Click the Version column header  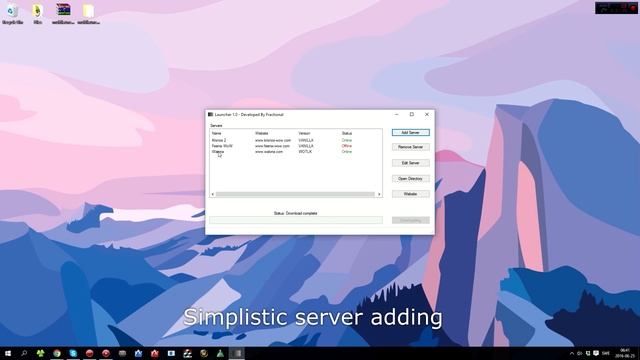point(304,133)
